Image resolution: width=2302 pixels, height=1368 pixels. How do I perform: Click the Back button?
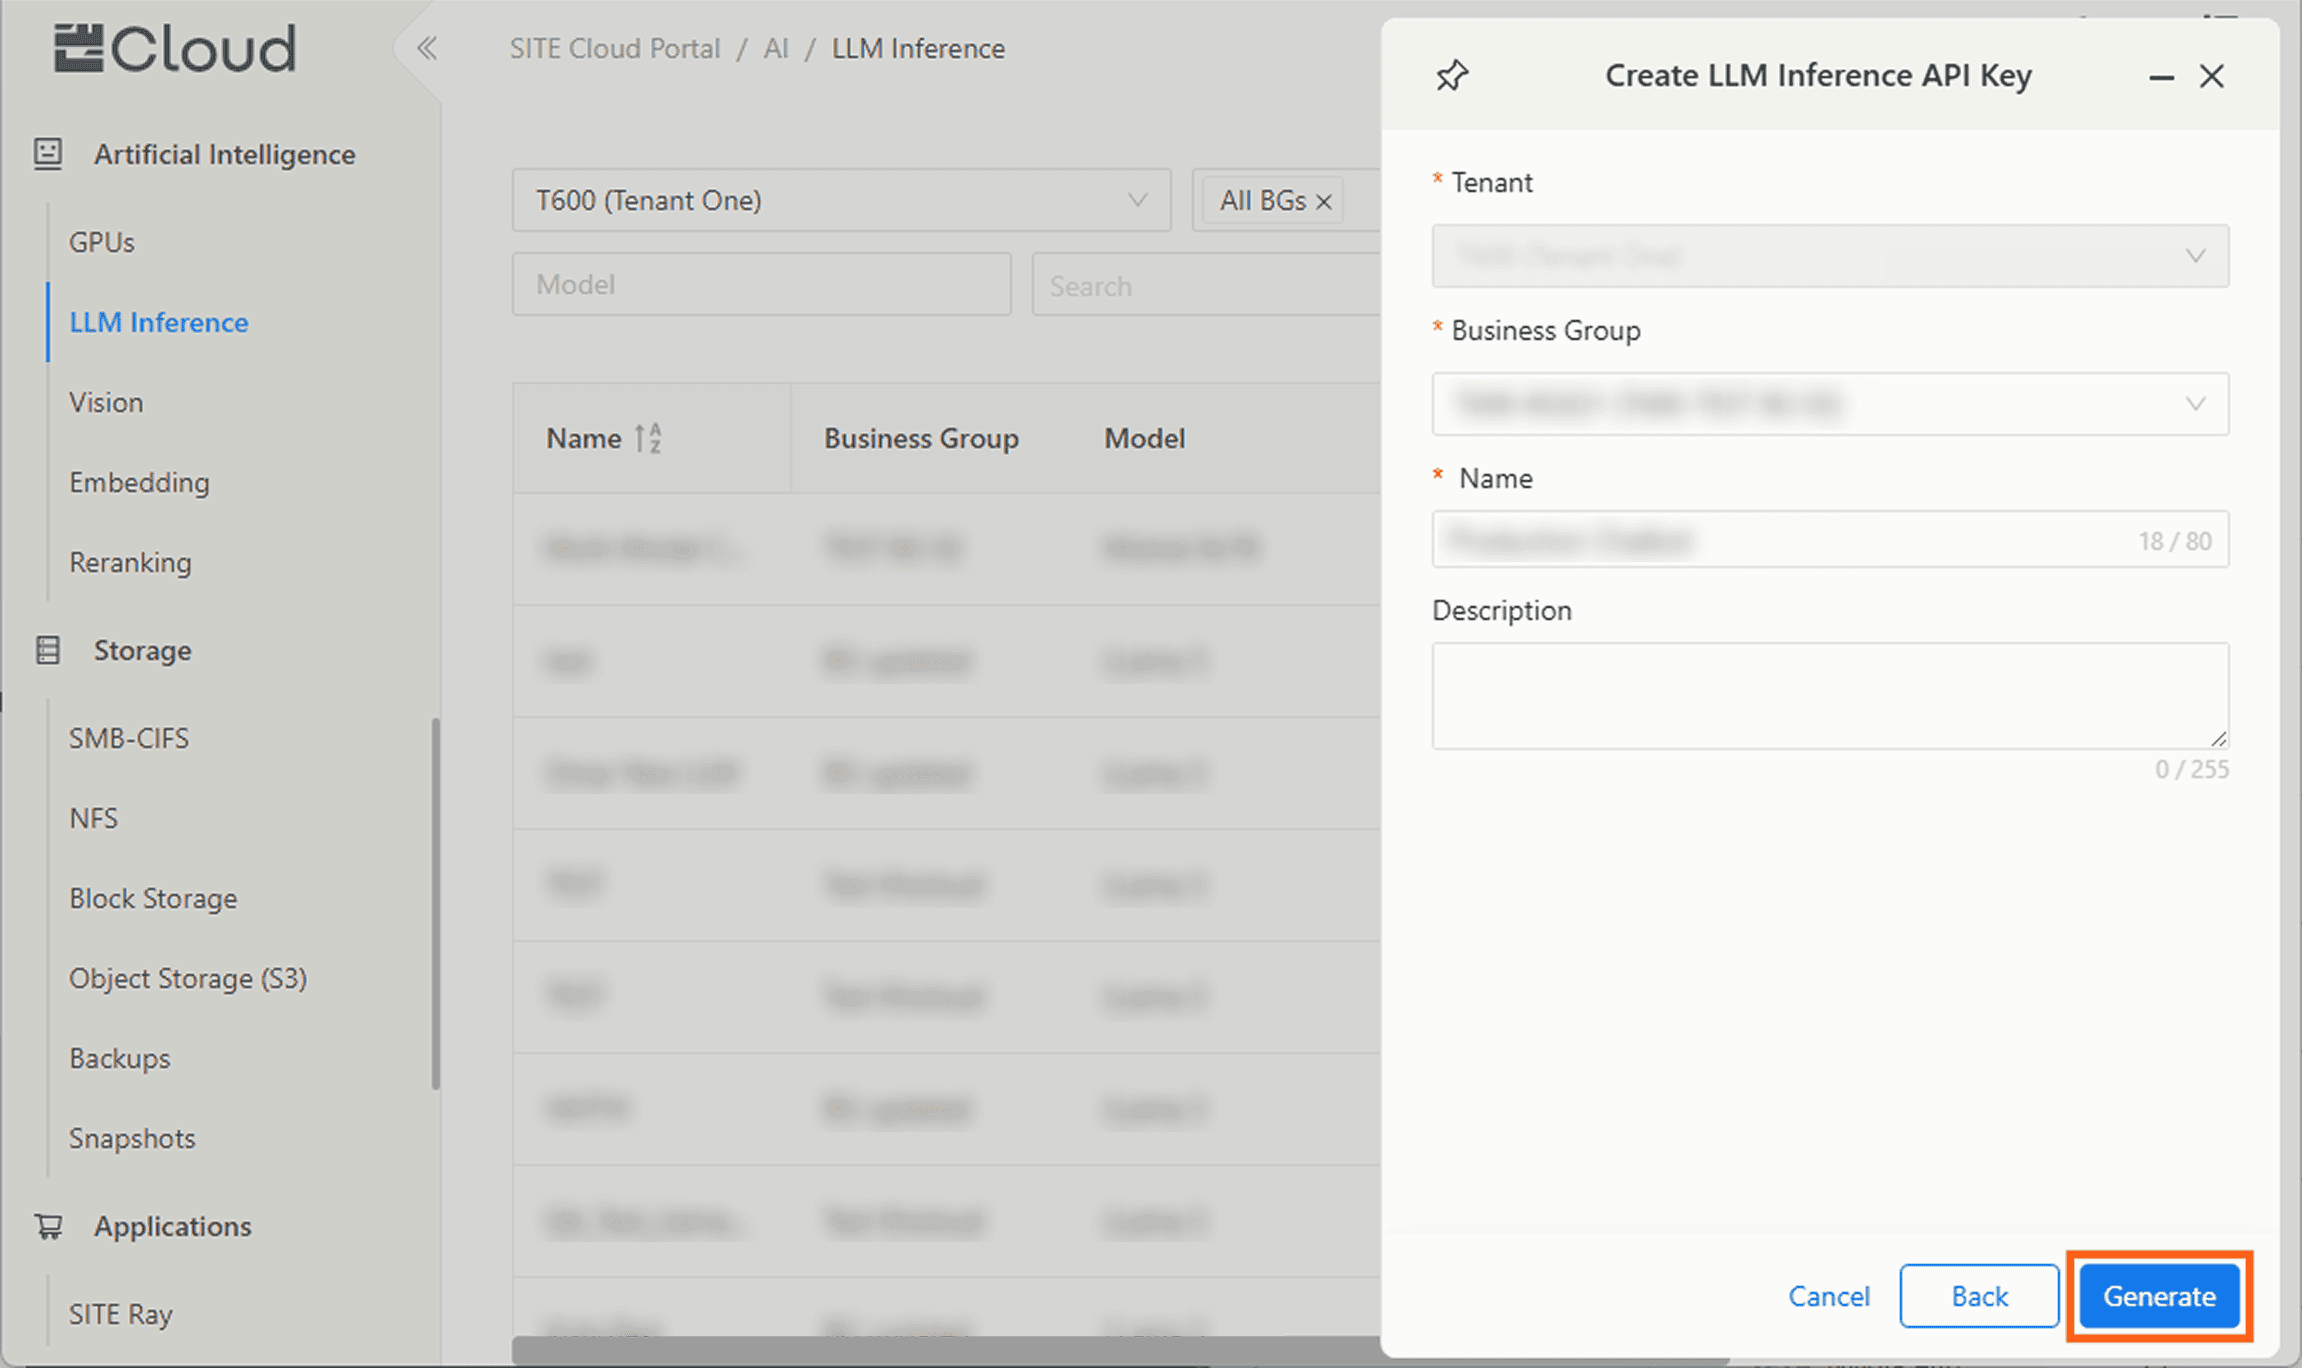[x=1979, y=1296]
